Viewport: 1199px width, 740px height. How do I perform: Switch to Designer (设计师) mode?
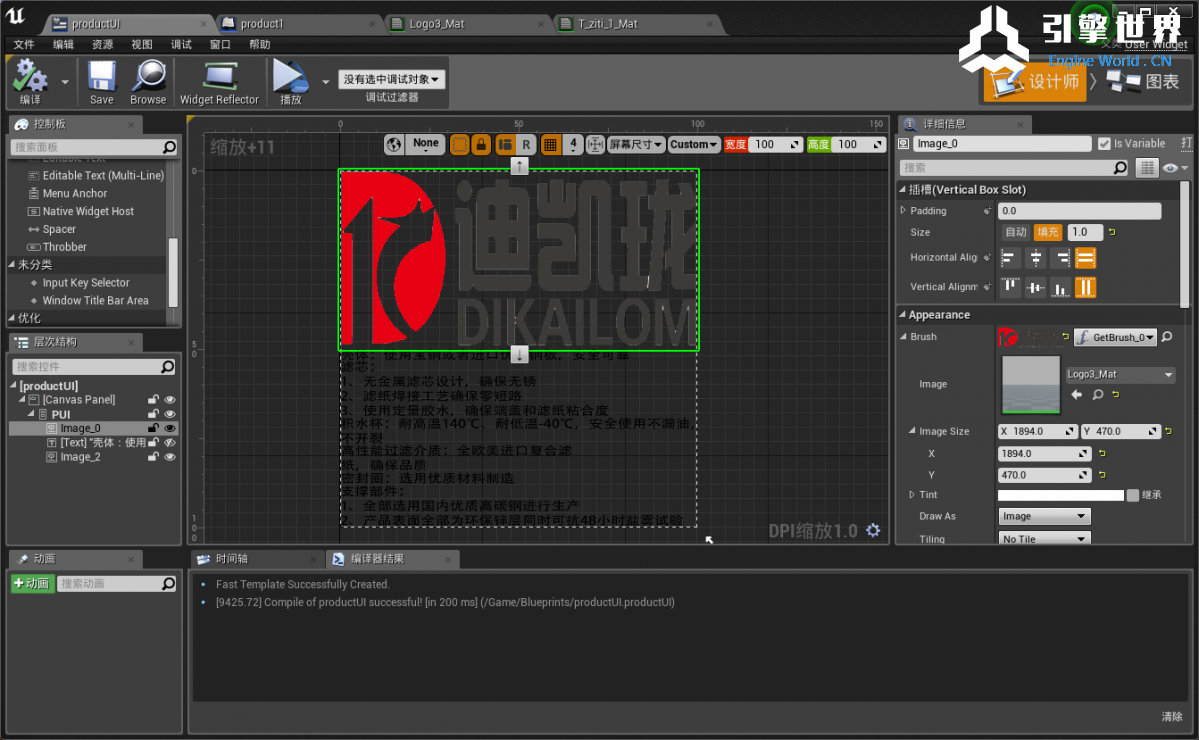pos(1036,81)
